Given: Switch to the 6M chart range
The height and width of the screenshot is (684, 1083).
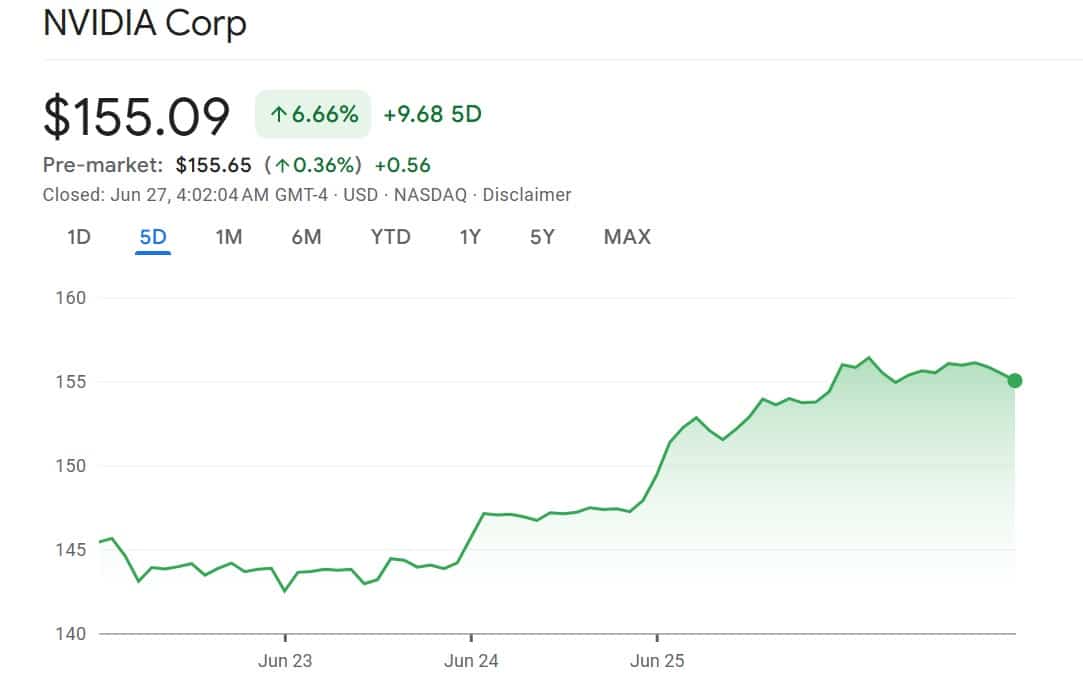Looking at the screenshot, I should click(x=306, y=237).
